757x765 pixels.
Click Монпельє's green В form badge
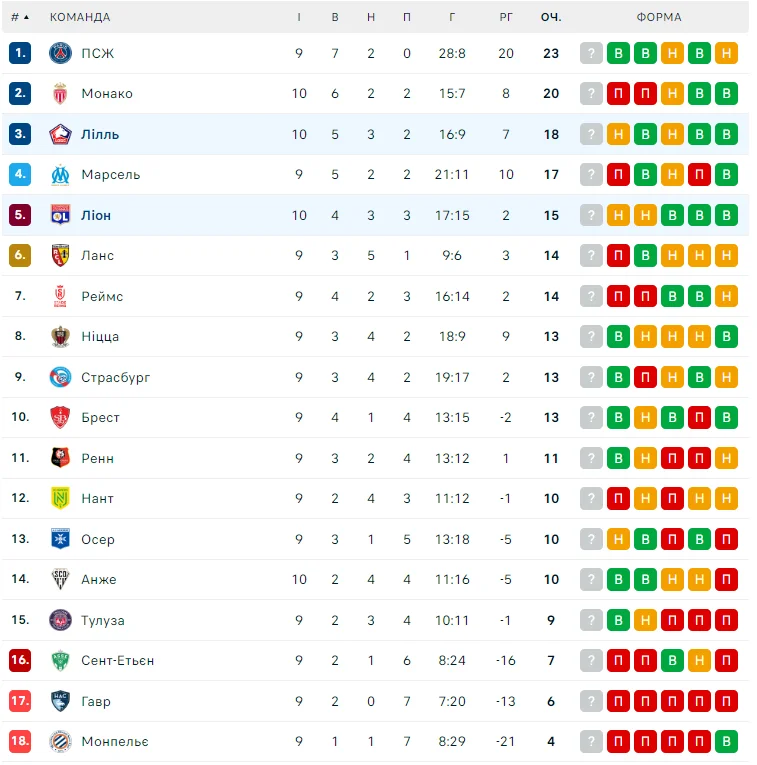click(x=727, y=742)
